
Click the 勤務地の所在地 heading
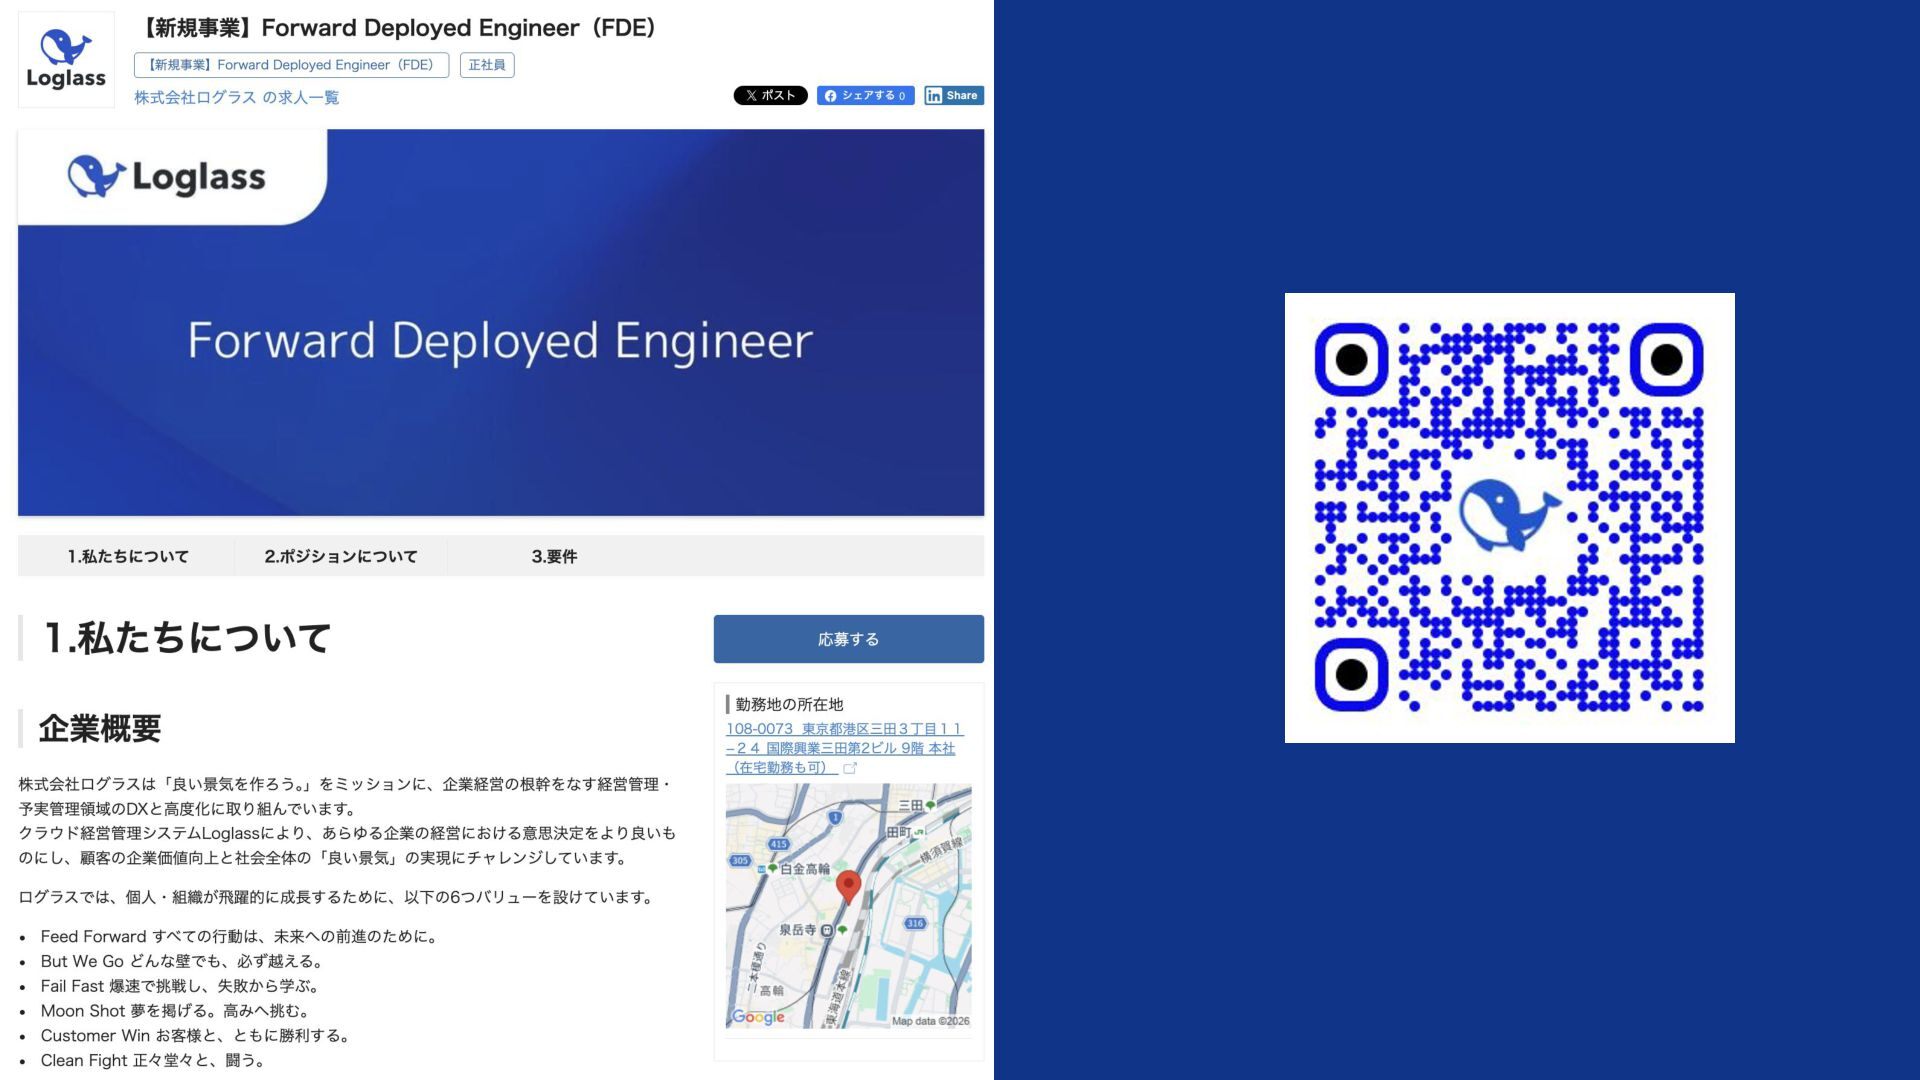click(x=789, y=704)
